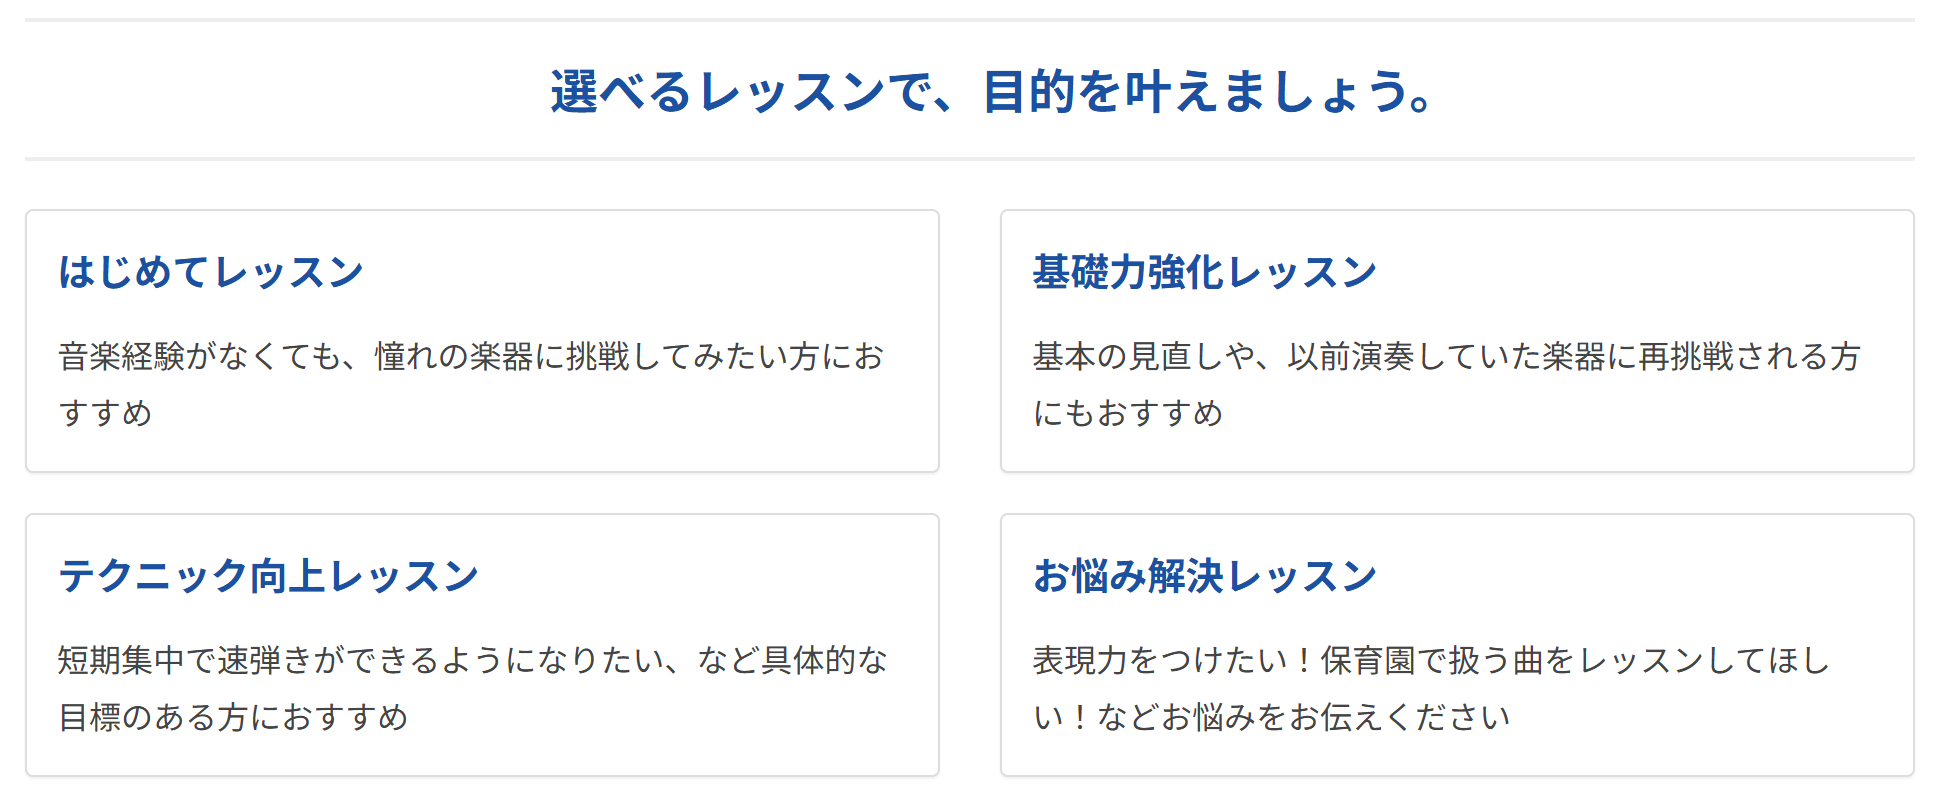Click the line starting 基本の見直しや
Viewport: 1946px width, 800px height.
coord(1446,356)
